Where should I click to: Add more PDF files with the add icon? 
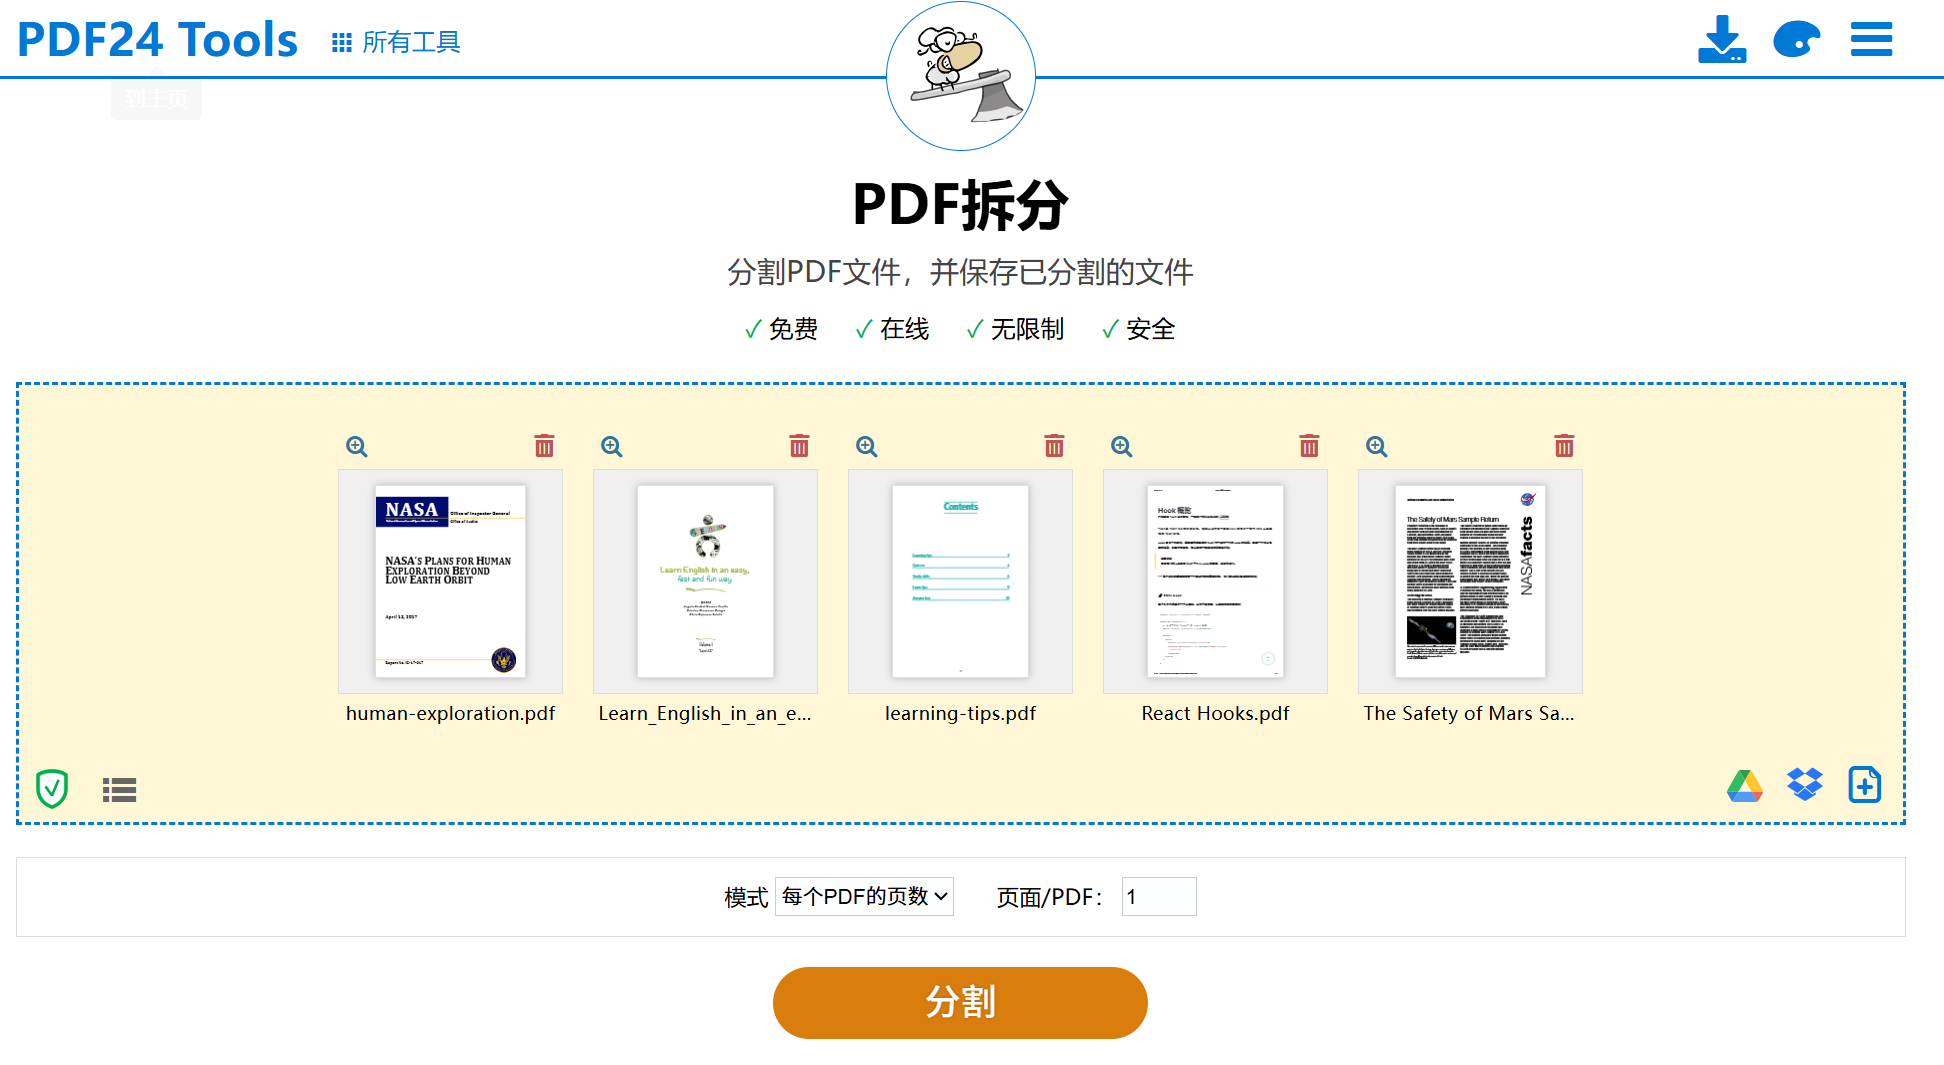point(1864,786)
